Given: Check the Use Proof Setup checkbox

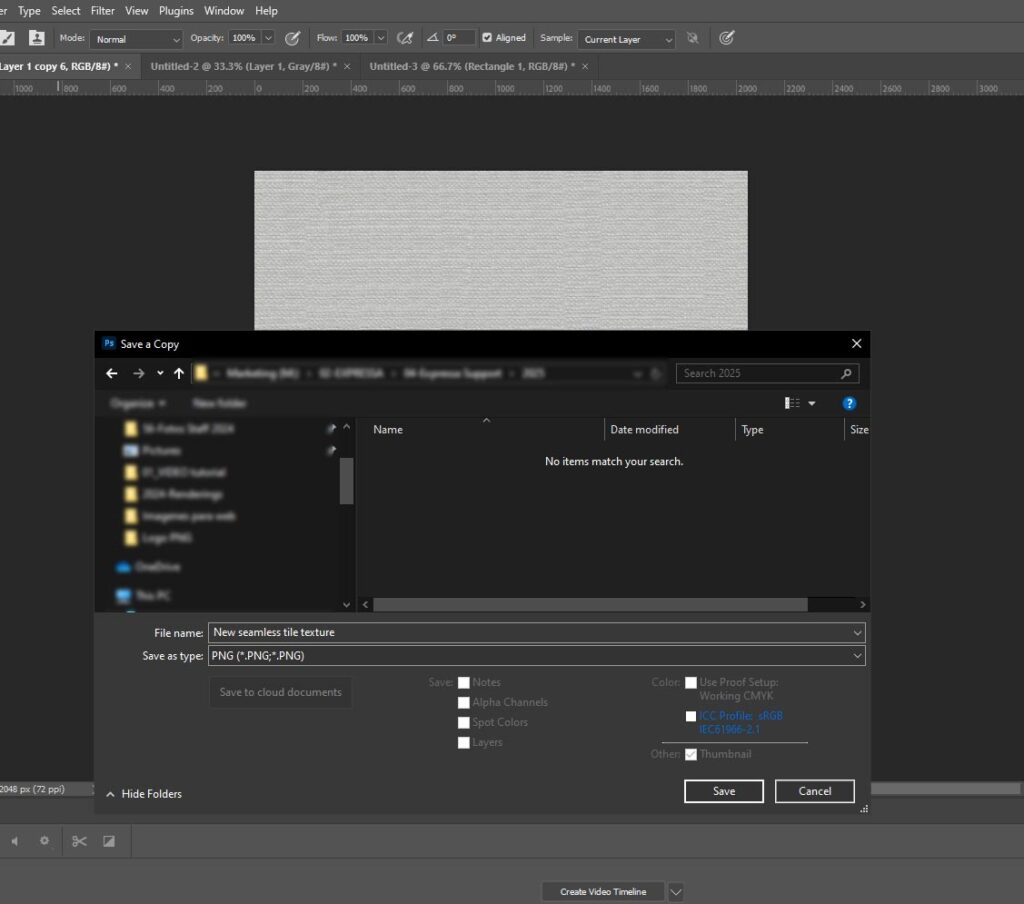Looking at the screenshot, I should tap(691, 683).
